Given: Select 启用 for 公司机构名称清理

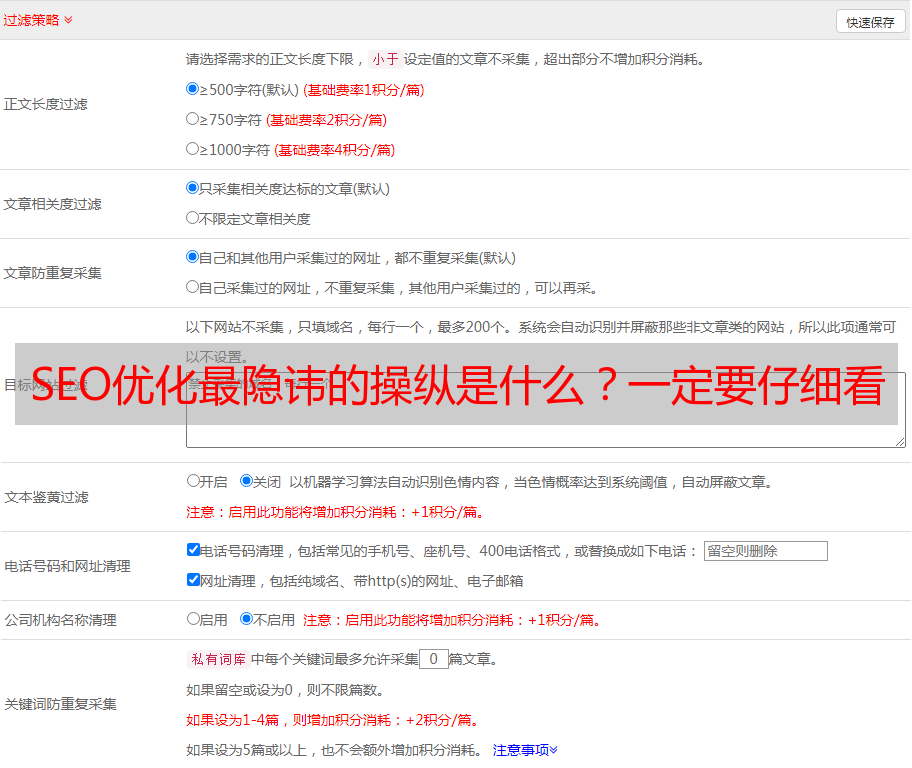Looking at the screenshot, I should pyautogui.click(x=193, y=618).
